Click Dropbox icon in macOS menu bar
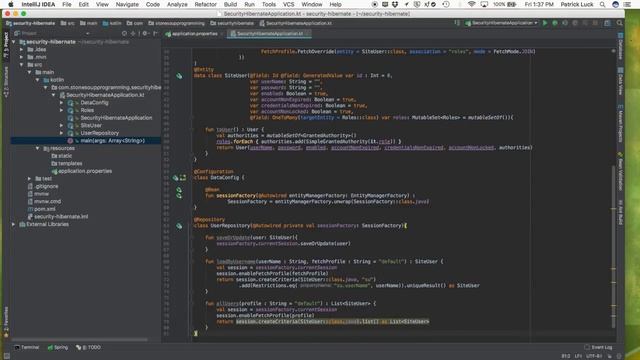Screen dimensions: 640x360 click(395, 4)
